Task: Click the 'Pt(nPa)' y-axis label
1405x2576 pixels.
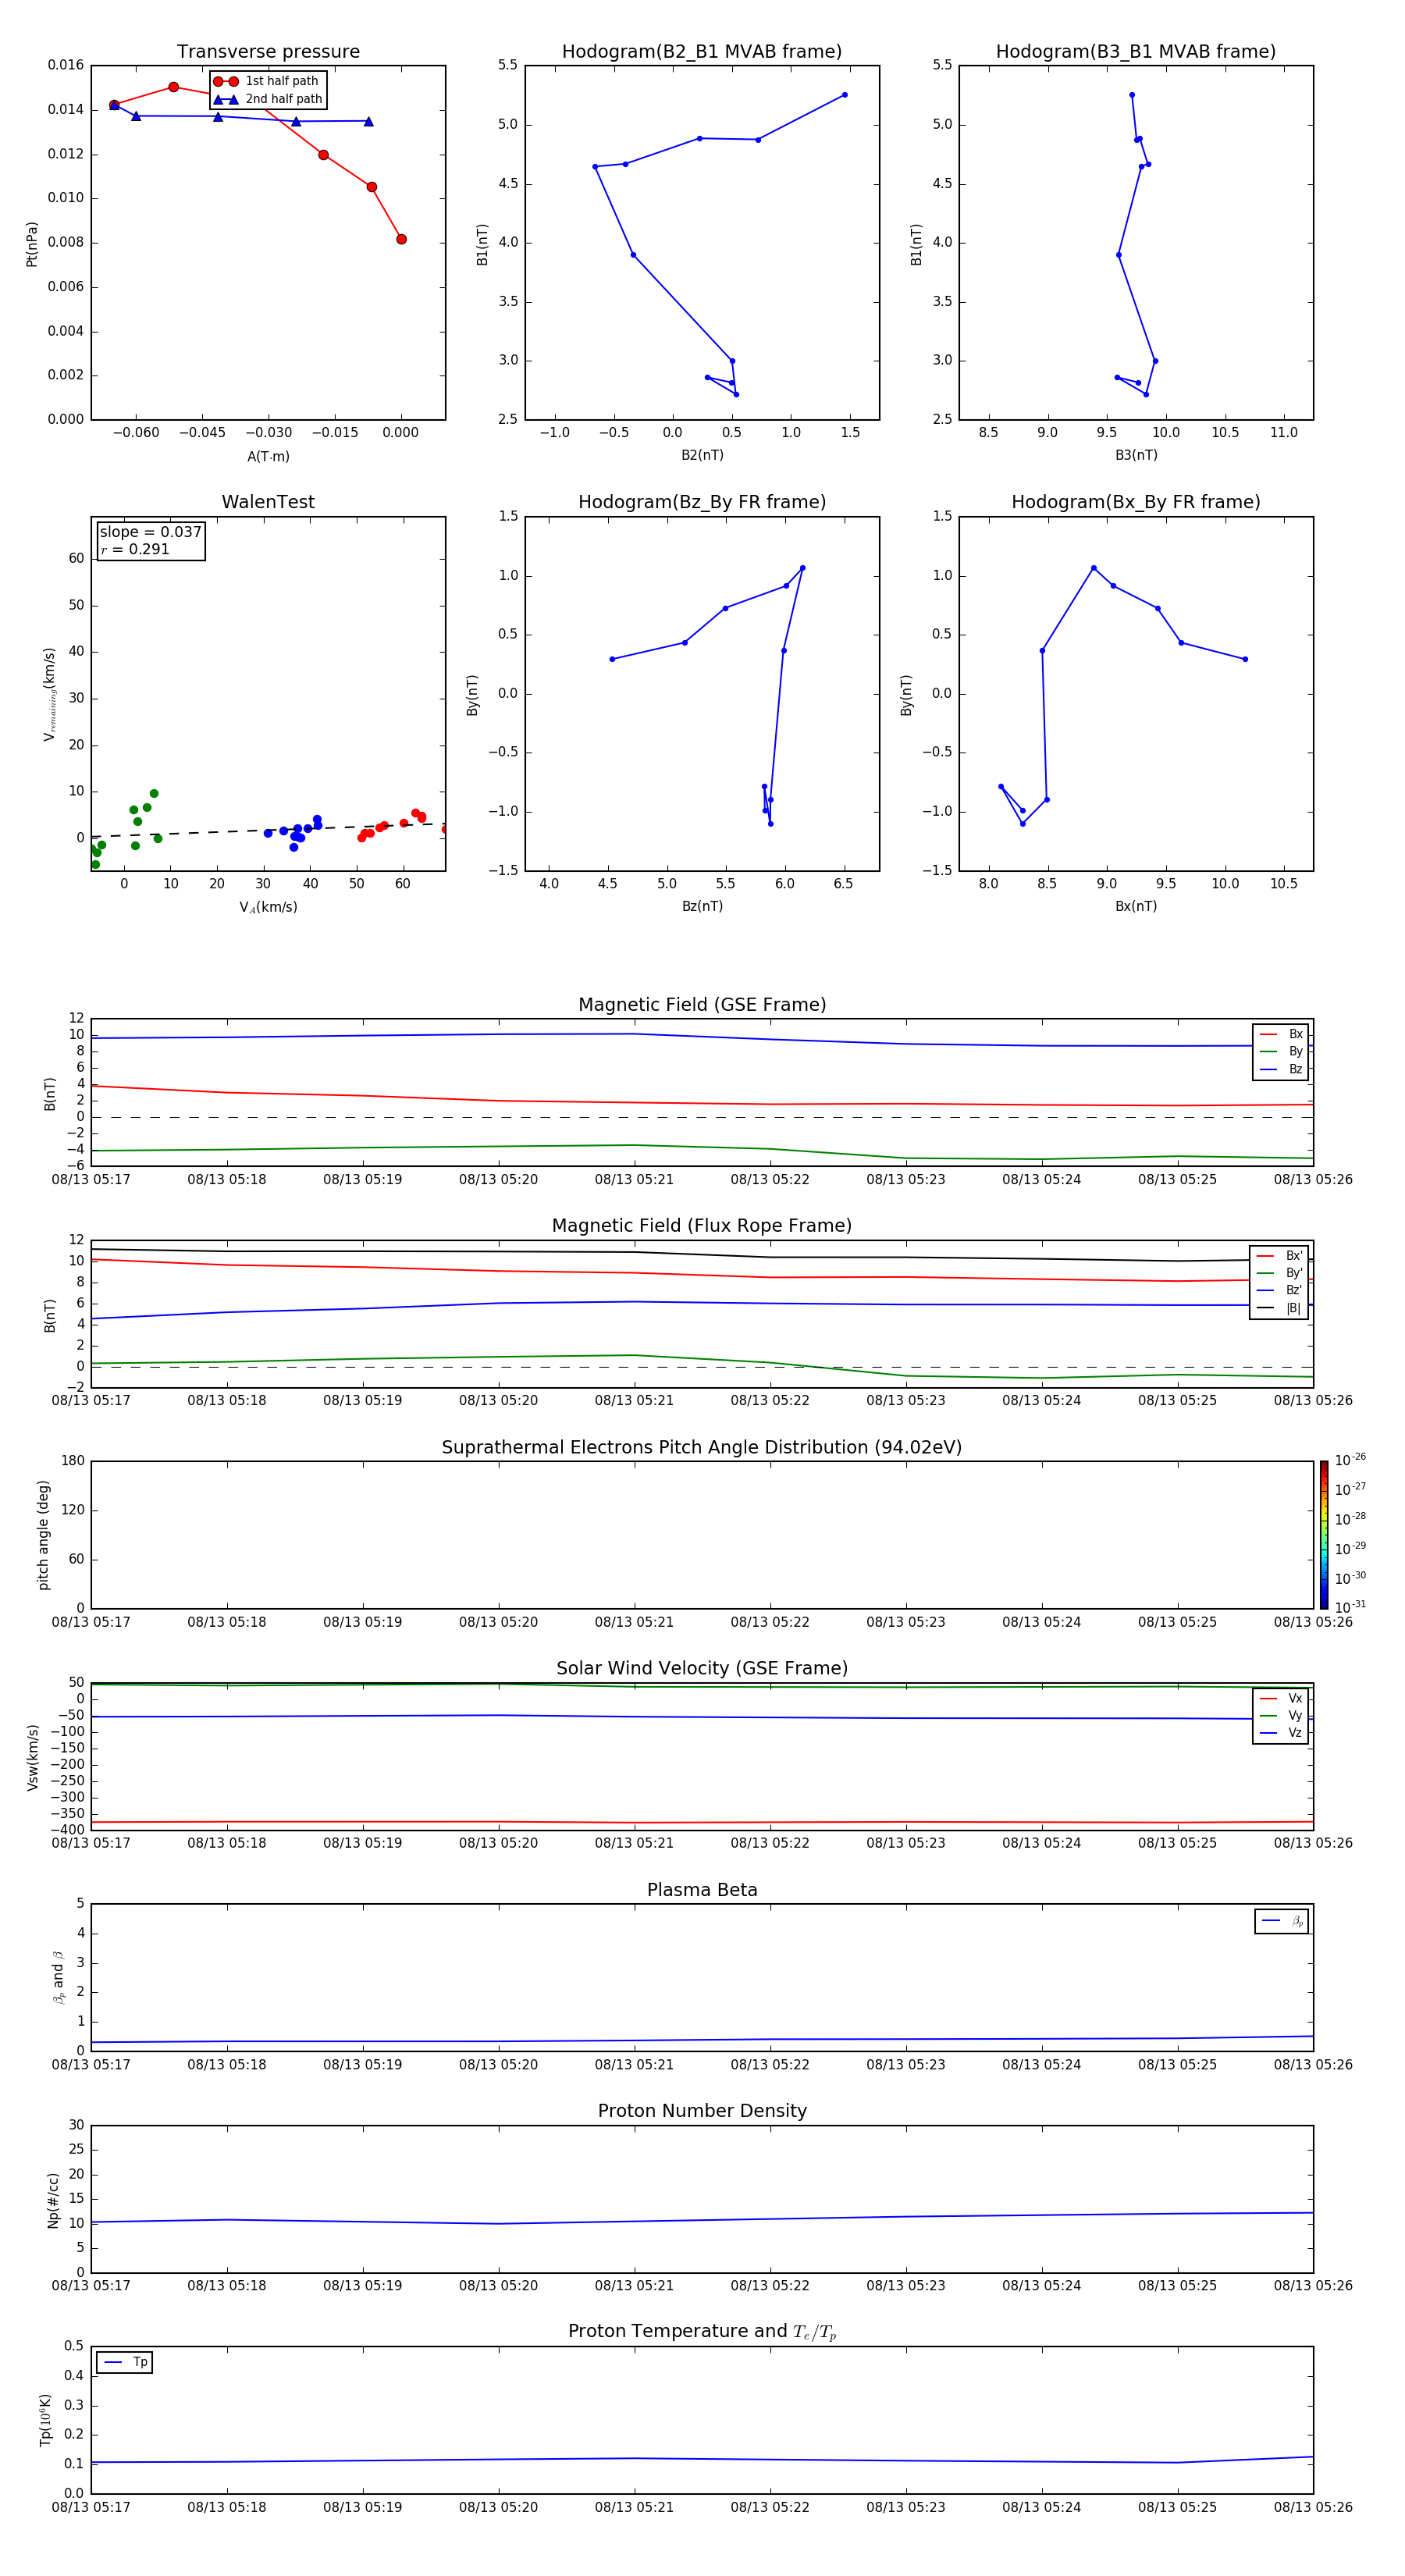Action: [x=32, y=243]
